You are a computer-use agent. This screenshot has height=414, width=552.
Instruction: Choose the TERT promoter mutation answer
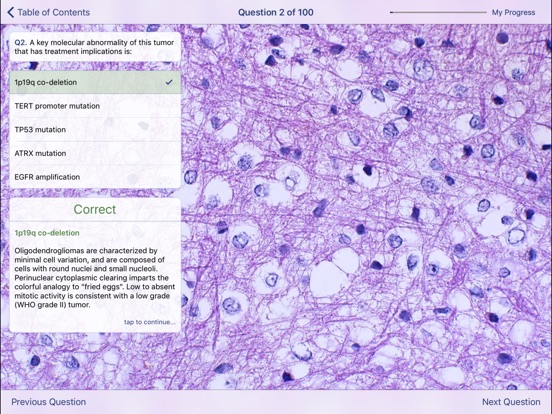[95, 106]
